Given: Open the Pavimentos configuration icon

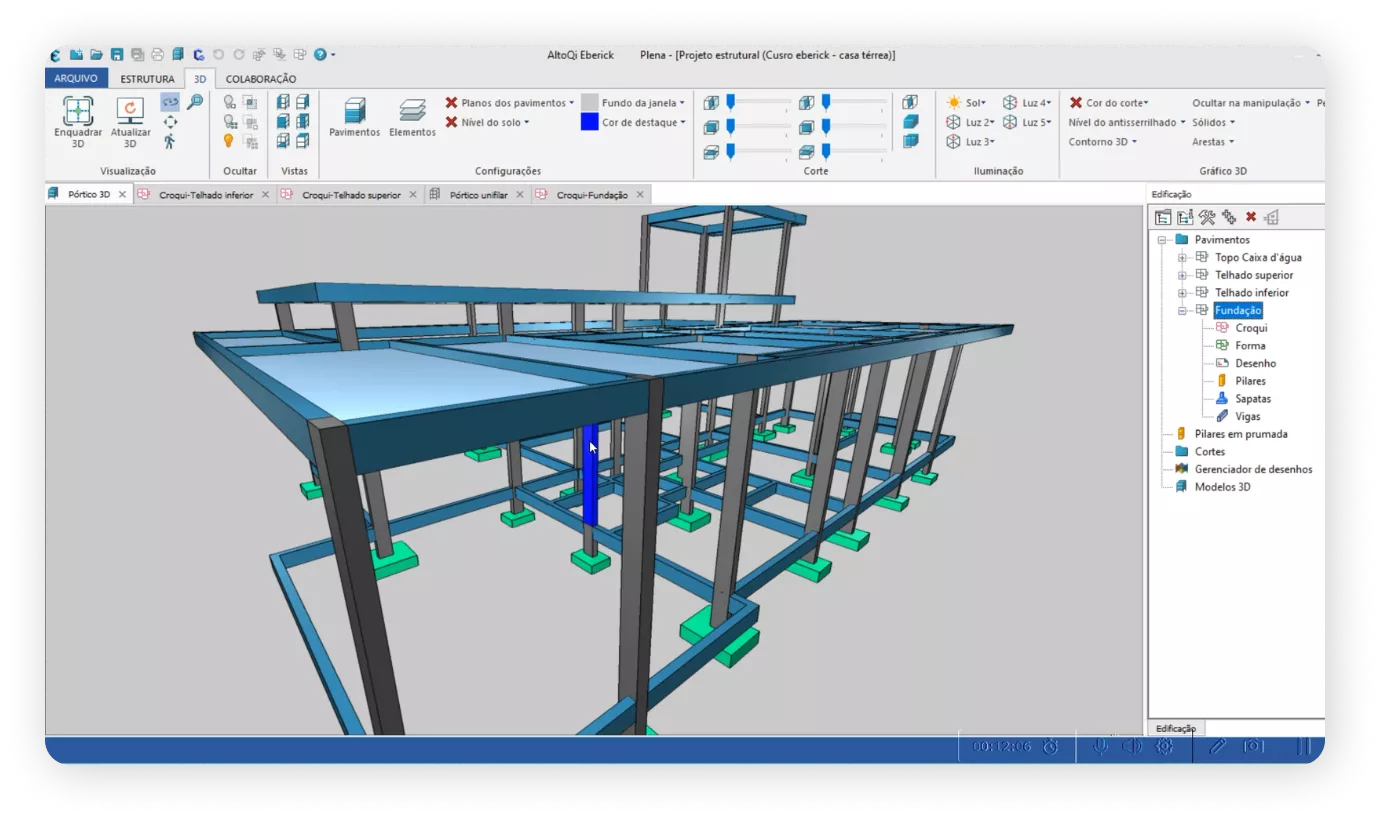Looking at the screenshot, I should [x=354, y=112].
